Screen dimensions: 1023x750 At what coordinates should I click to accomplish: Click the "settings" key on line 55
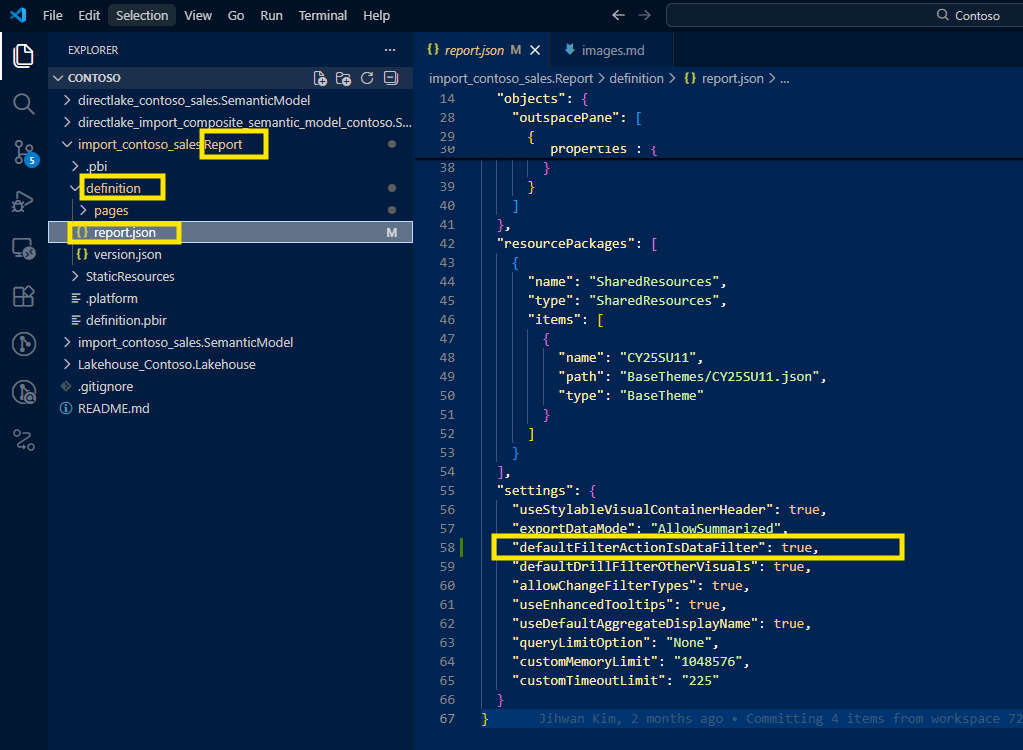[538, 491]
